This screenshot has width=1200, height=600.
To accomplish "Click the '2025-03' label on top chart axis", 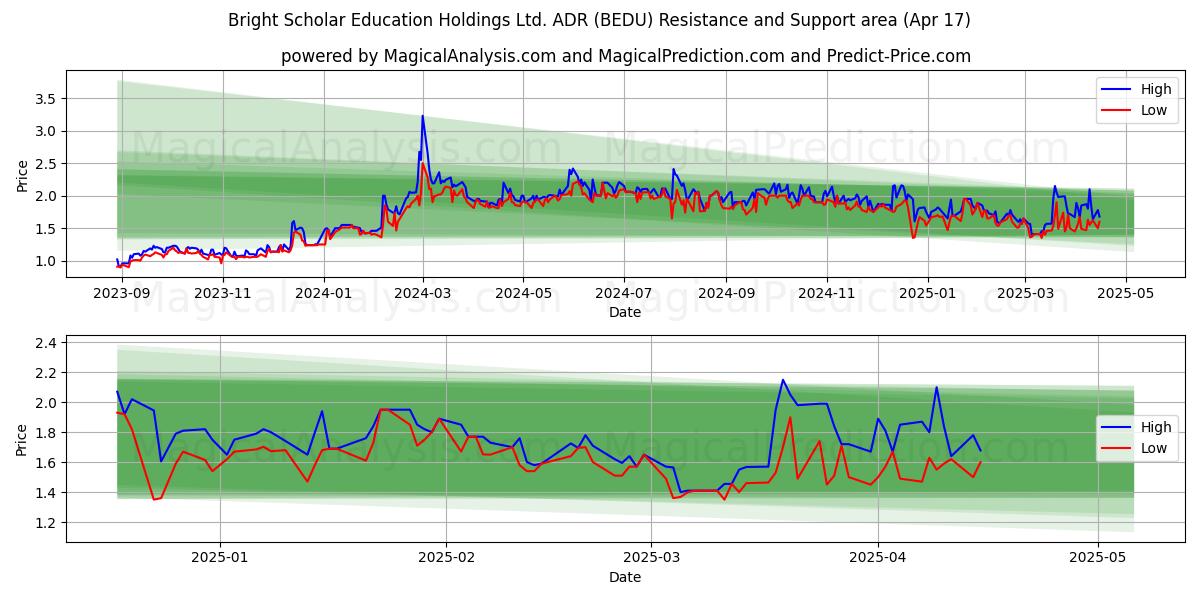I will (x=1024, y=294).
